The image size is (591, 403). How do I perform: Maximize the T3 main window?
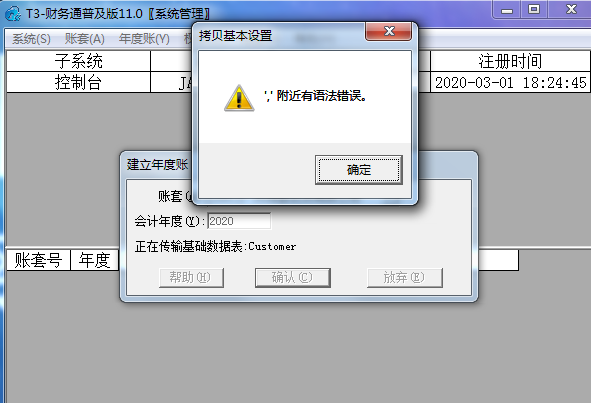tap(534, 9)
